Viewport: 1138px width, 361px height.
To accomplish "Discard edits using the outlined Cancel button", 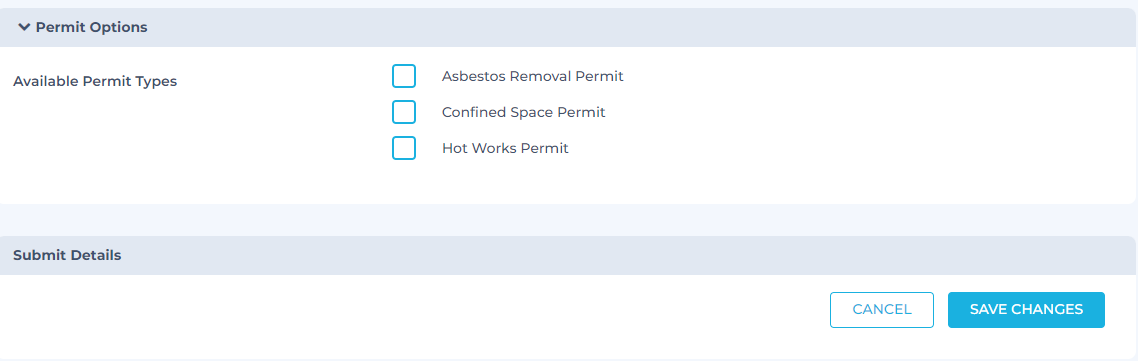I will click(x=882, y=309).
